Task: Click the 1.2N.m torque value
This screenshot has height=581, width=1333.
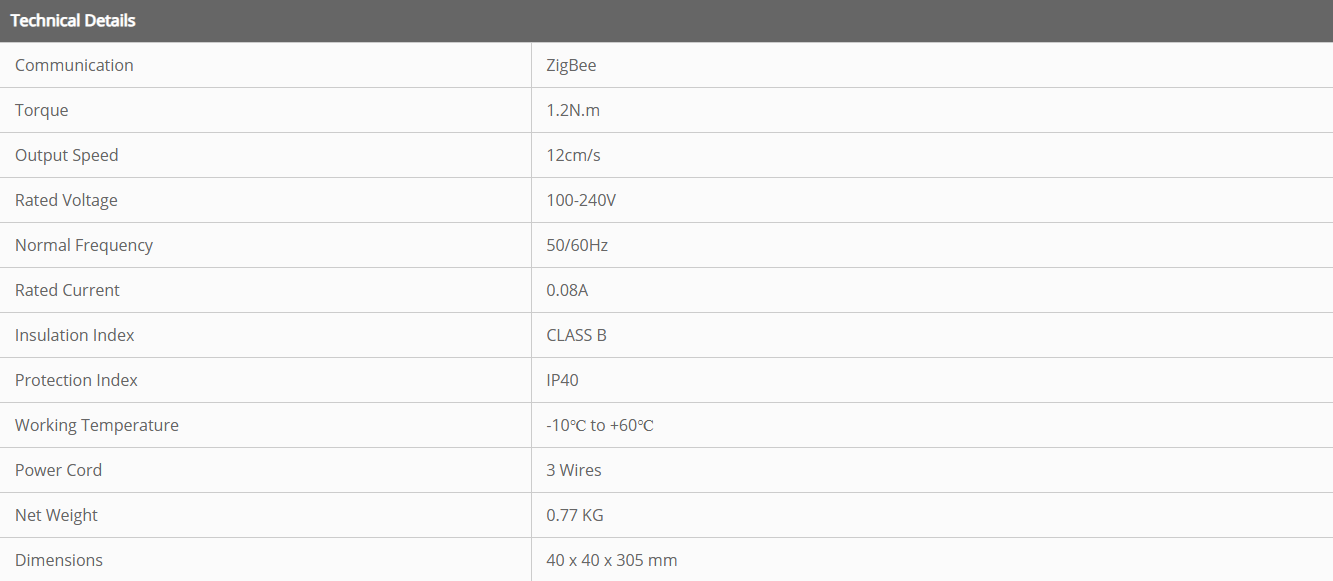Action: coord(573,110)
